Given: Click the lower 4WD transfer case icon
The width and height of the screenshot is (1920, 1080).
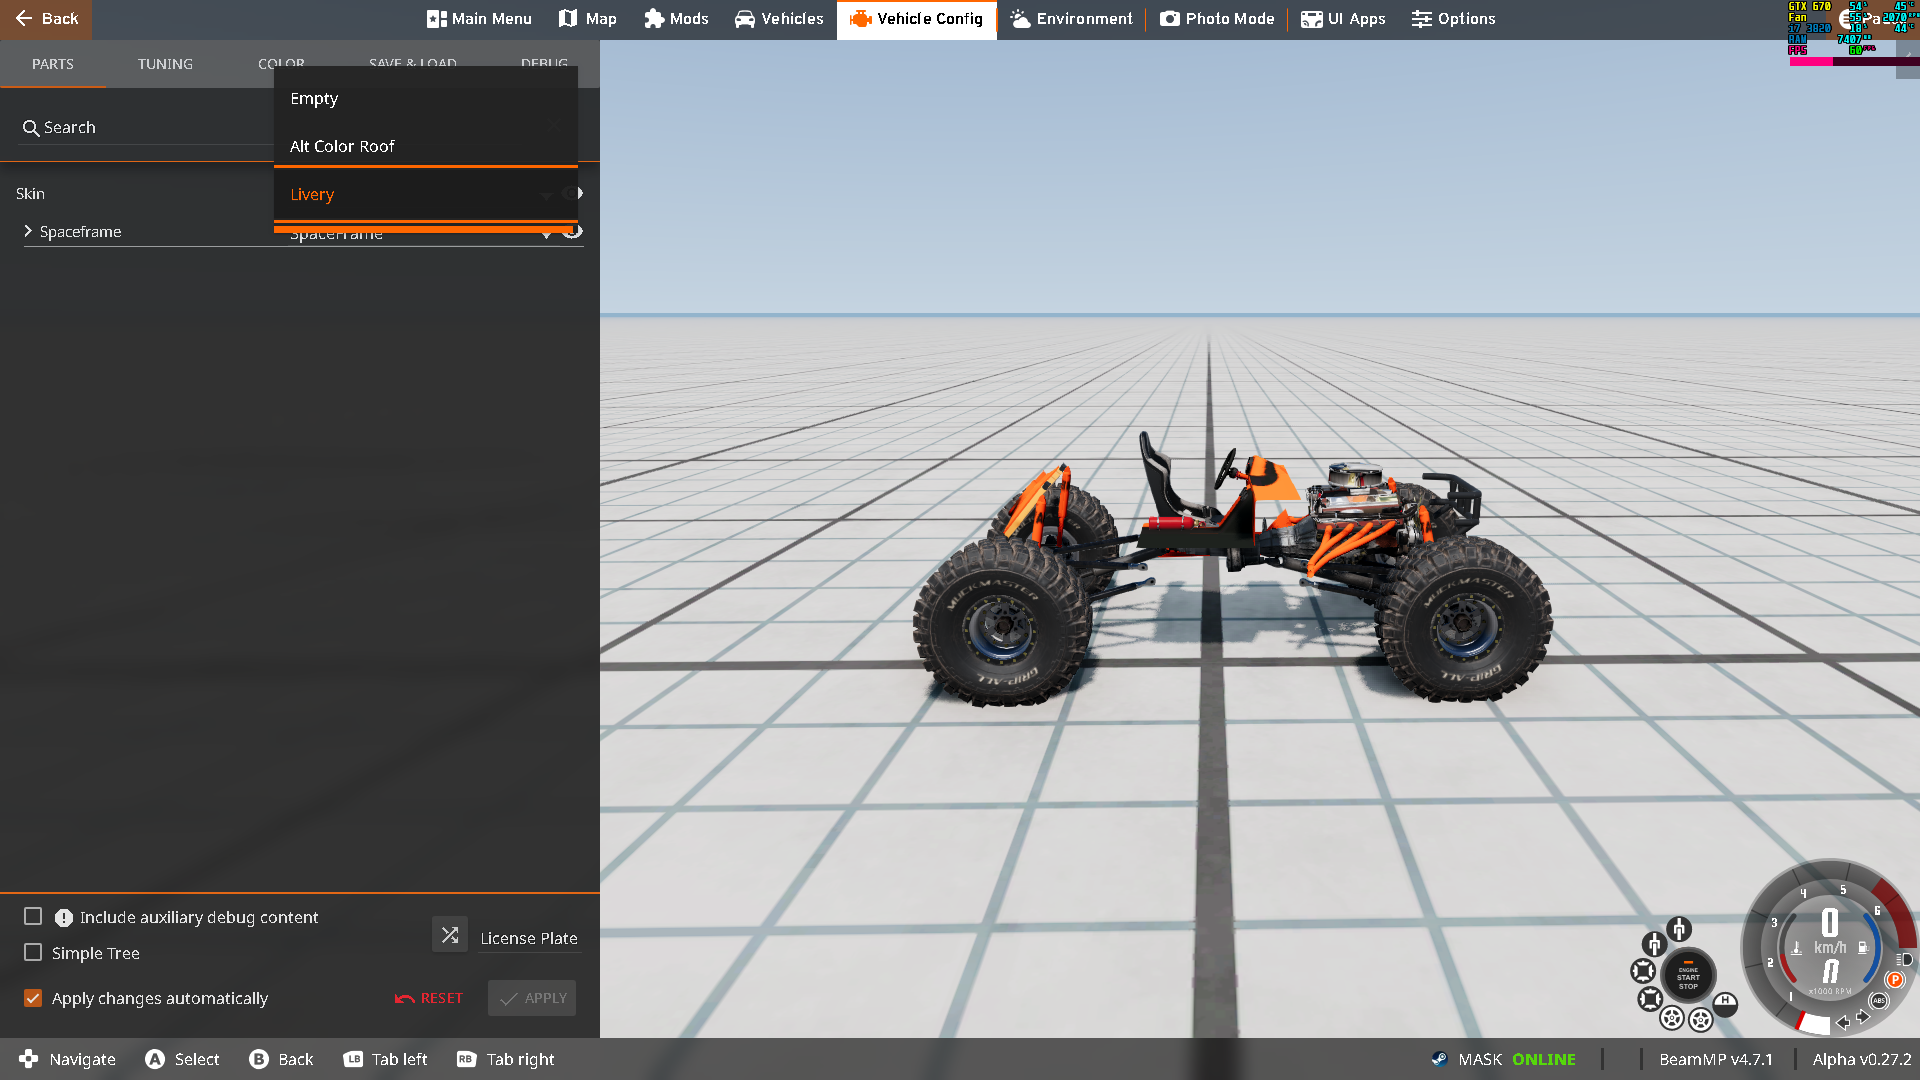Looking at the screenshot, I should point(1655,944).
